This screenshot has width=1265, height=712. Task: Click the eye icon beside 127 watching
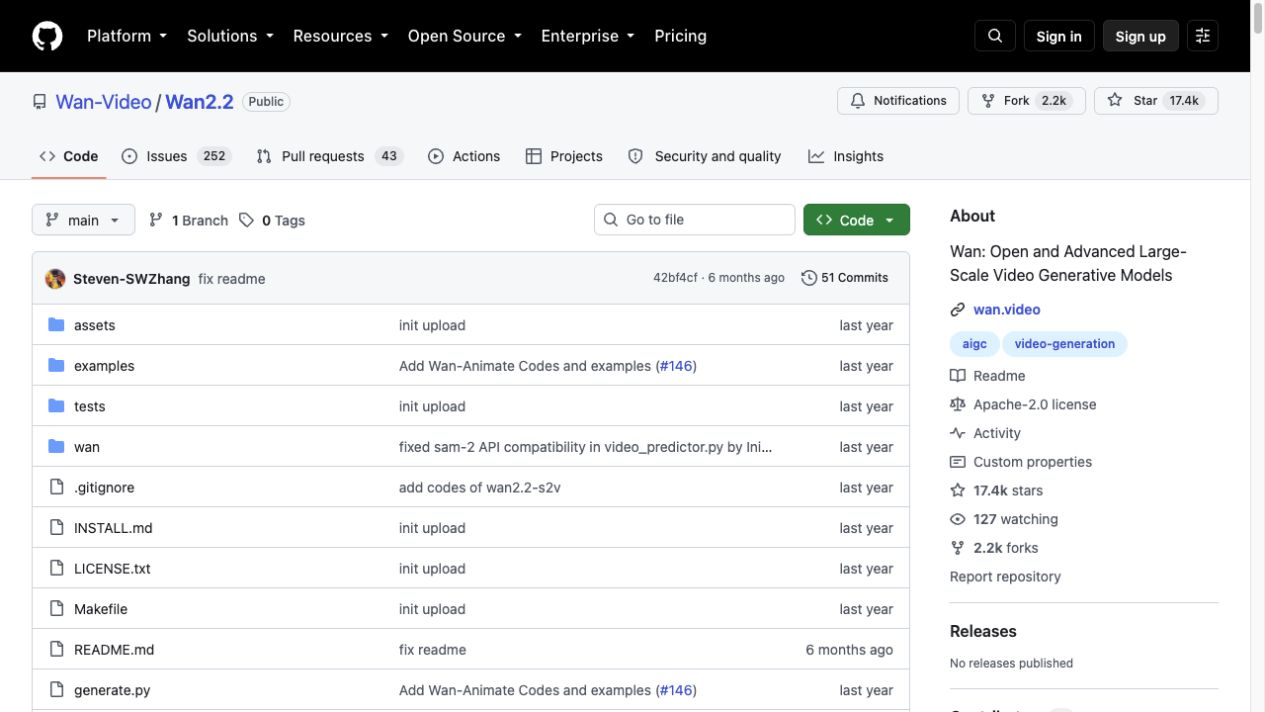(x=958, y=519)
